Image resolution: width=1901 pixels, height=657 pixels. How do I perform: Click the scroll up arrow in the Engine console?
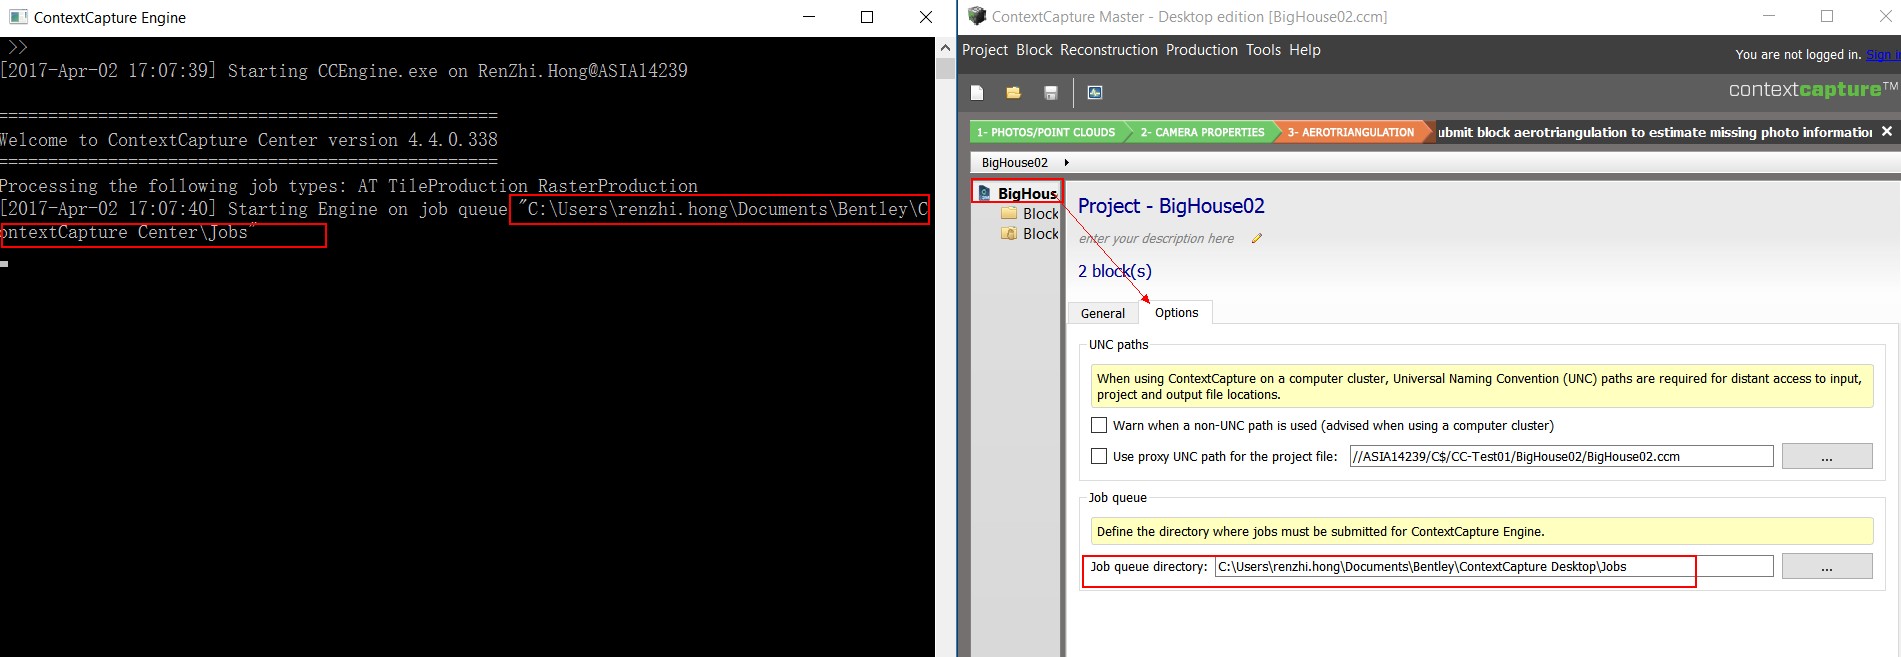pos(945,47)
